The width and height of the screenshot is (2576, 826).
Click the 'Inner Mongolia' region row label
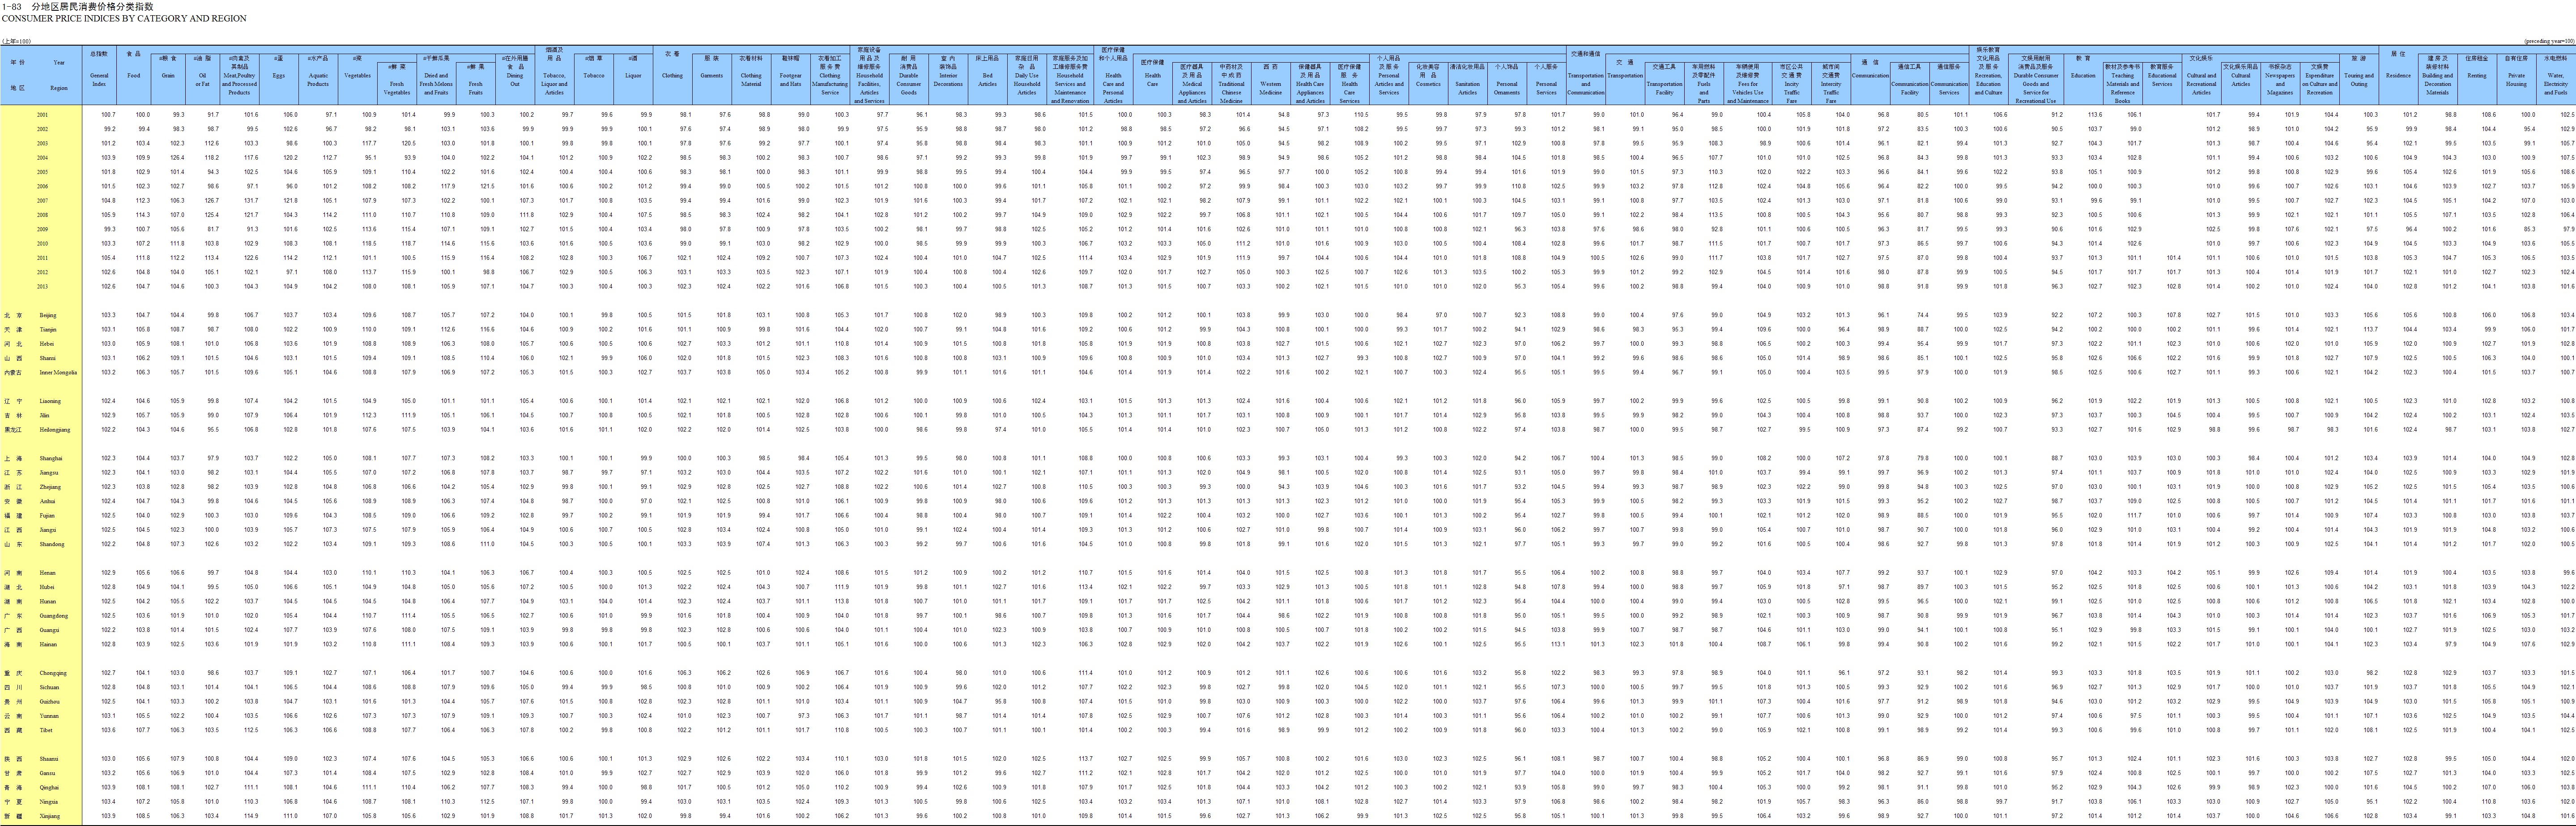(58, 372)
